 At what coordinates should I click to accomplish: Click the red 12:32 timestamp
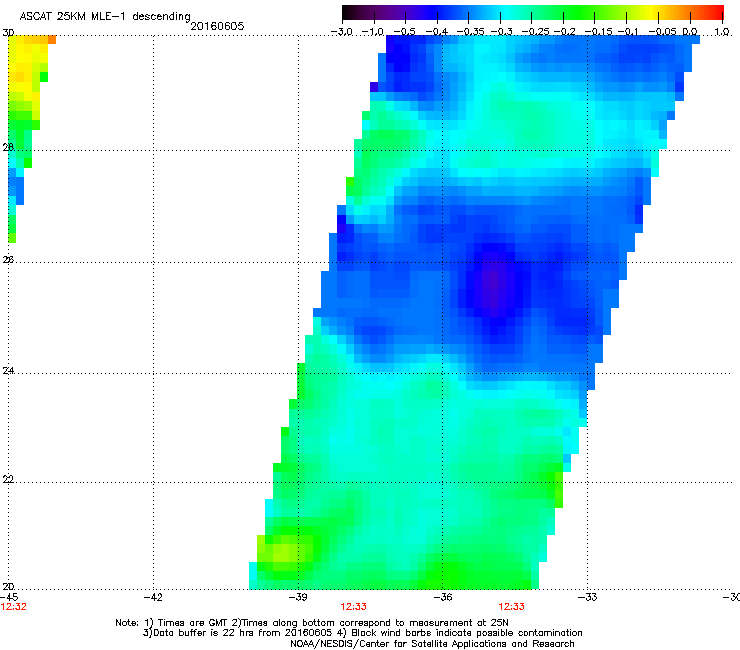(14, 607)
